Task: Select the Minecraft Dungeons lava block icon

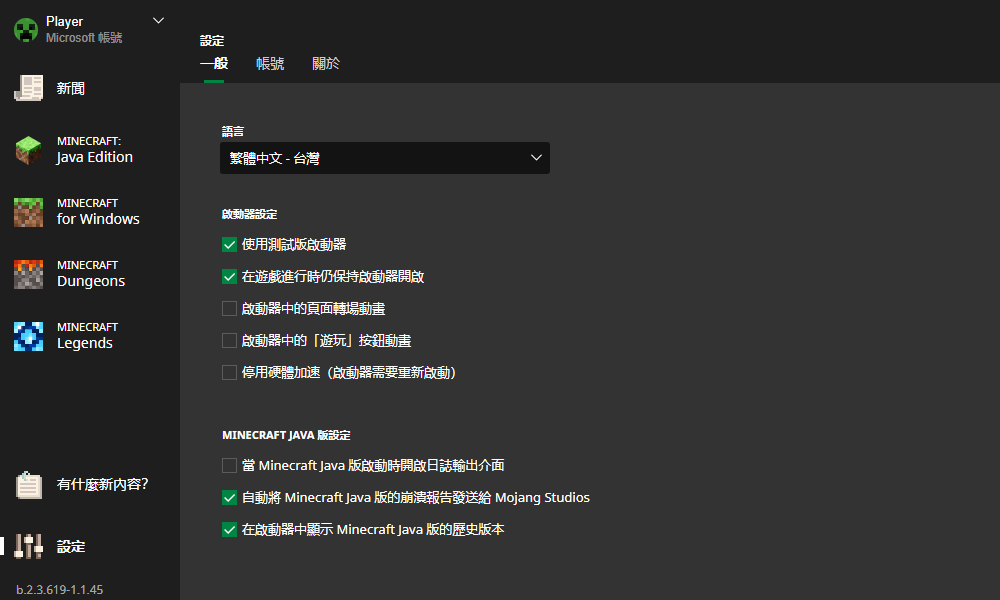Action: click(x=29, y=274)
